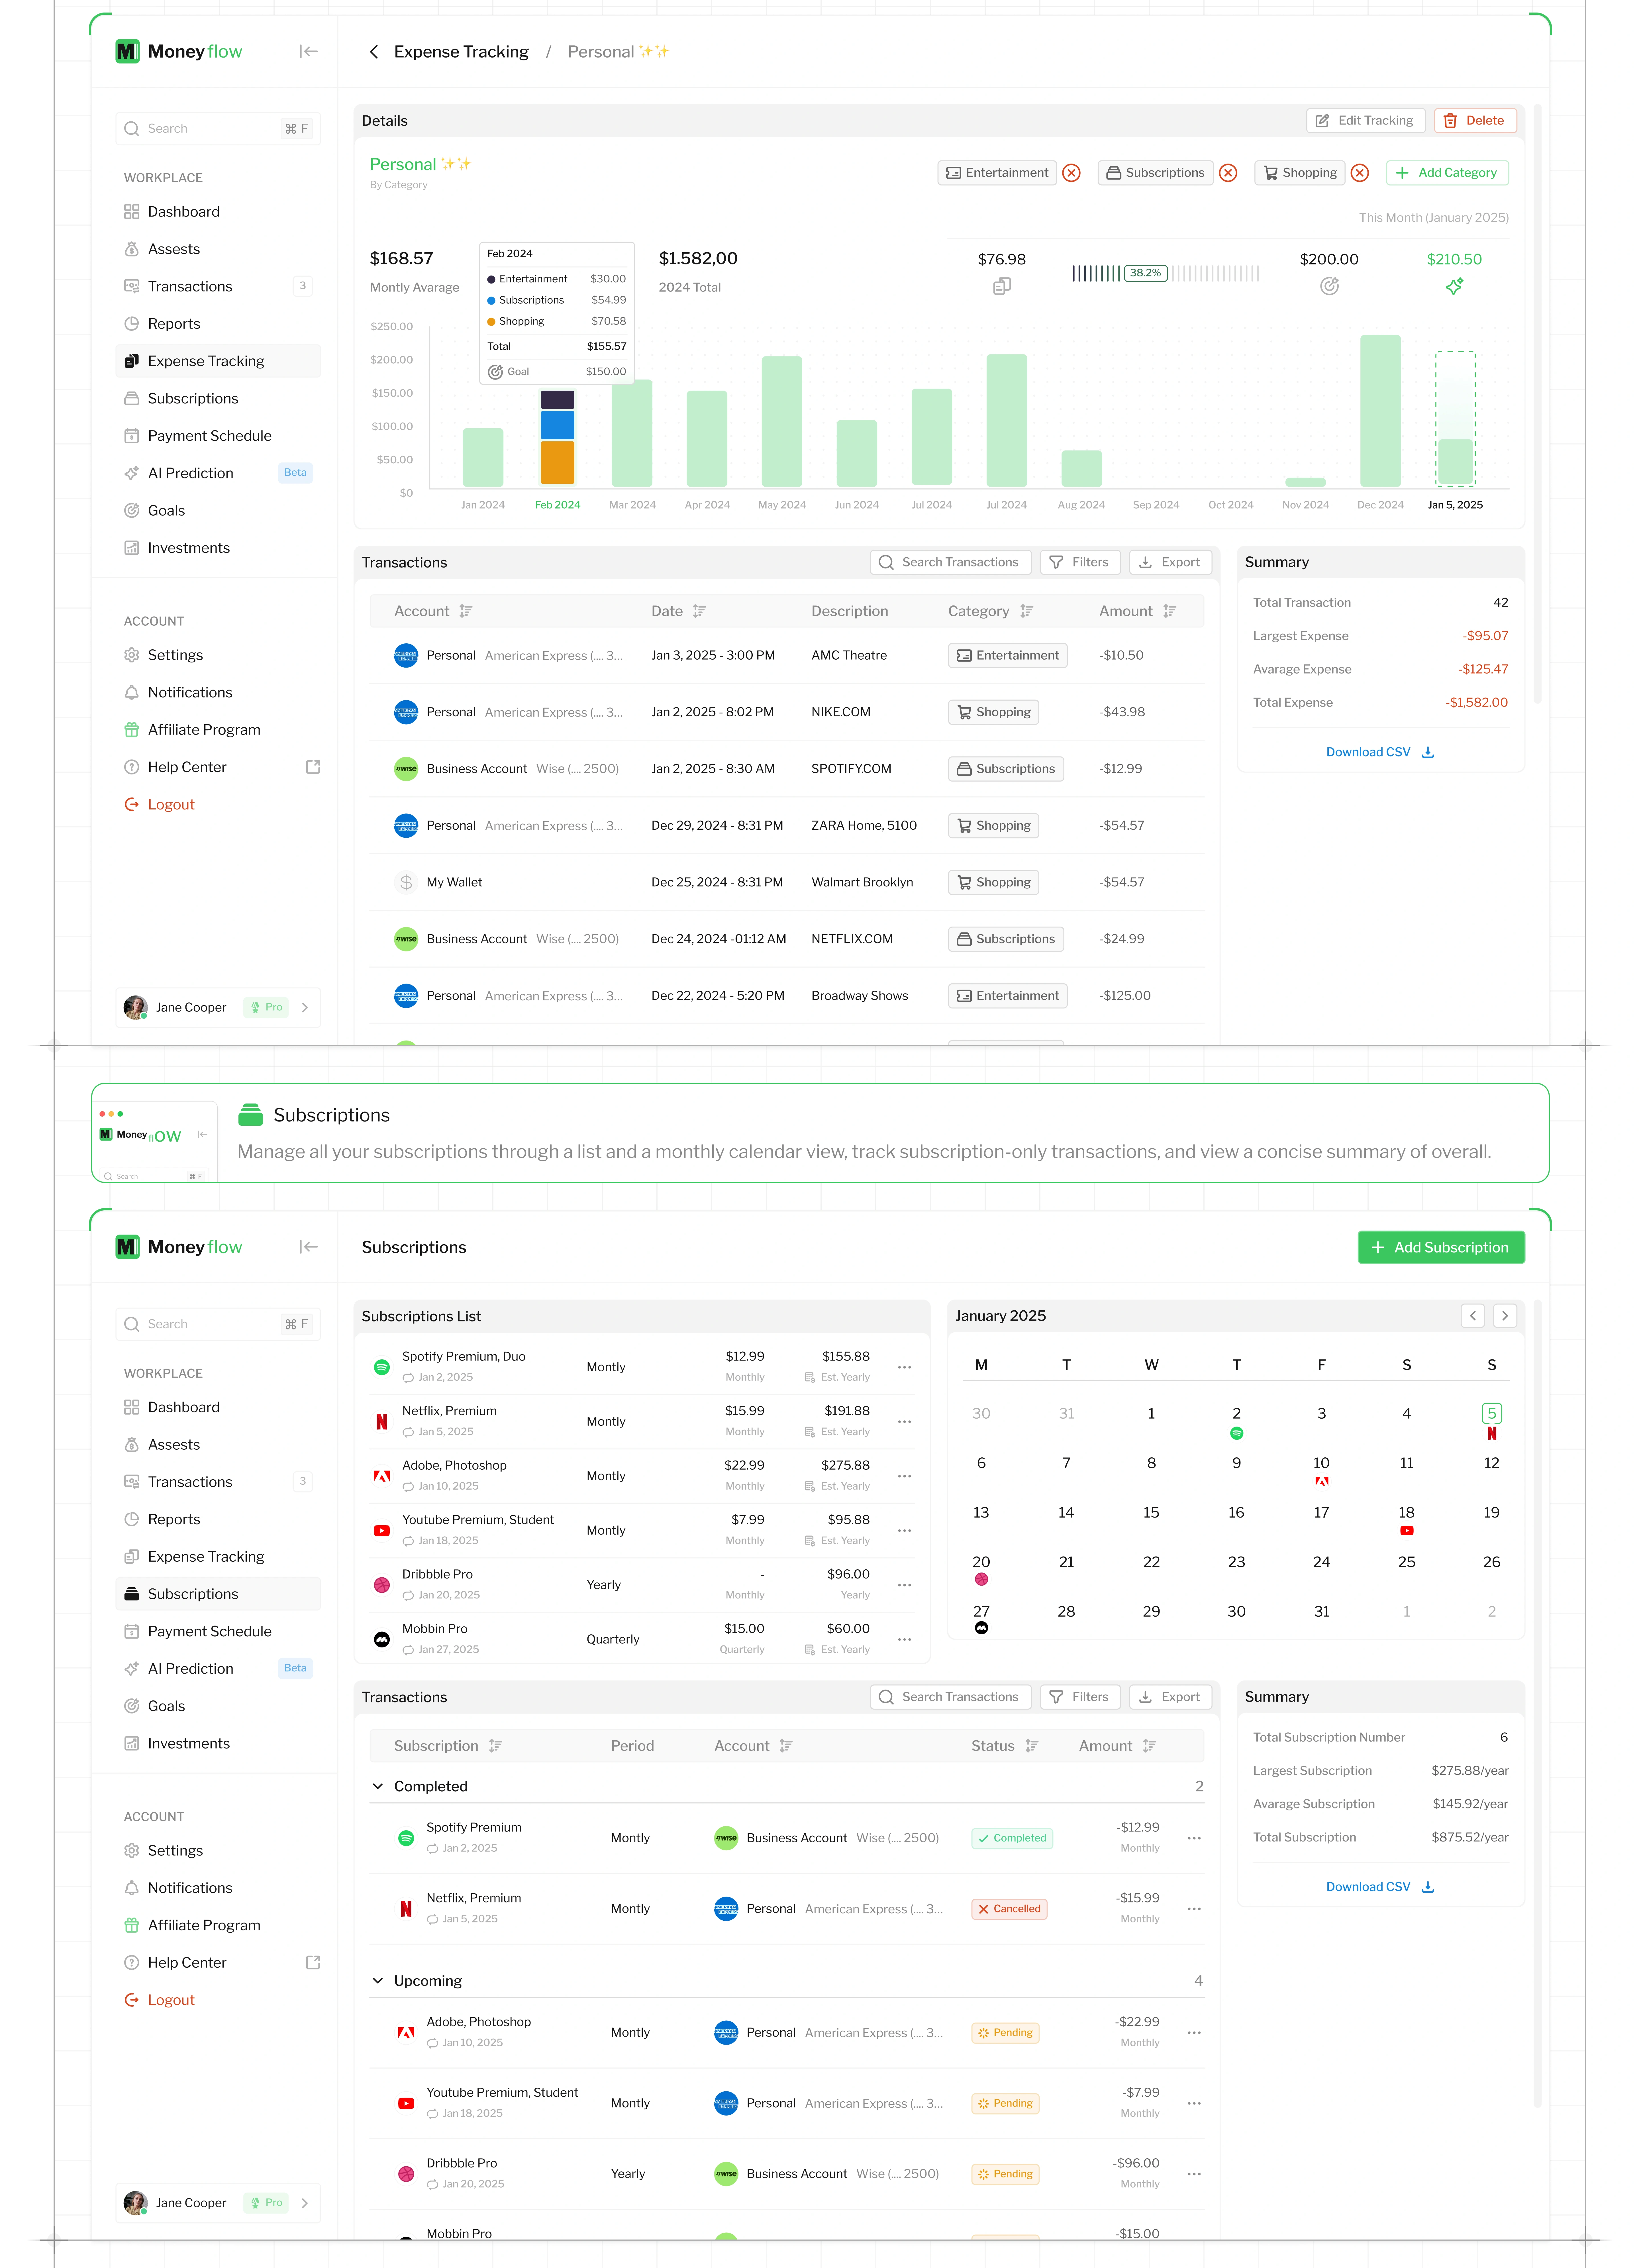1641x2268 pixels.
Task: Remove the Entertainment category with its X icon
Action: pyautogui.click(x=1071, y=173)
